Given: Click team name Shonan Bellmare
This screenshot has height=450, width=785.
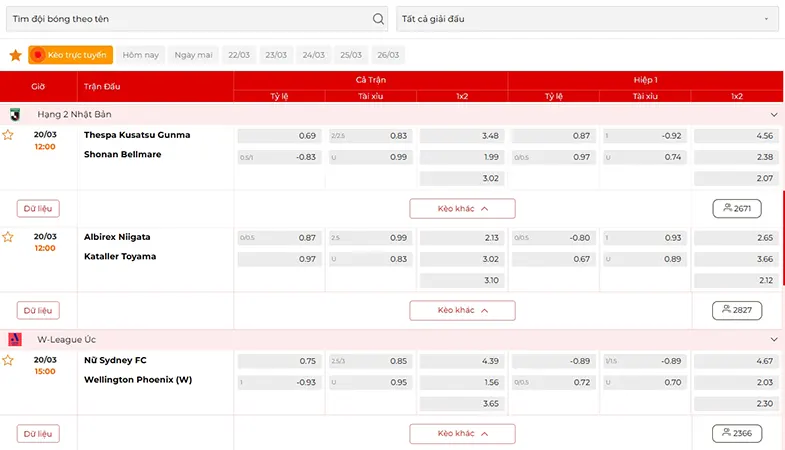Looking at the screenshot, I should pos(123,155).
